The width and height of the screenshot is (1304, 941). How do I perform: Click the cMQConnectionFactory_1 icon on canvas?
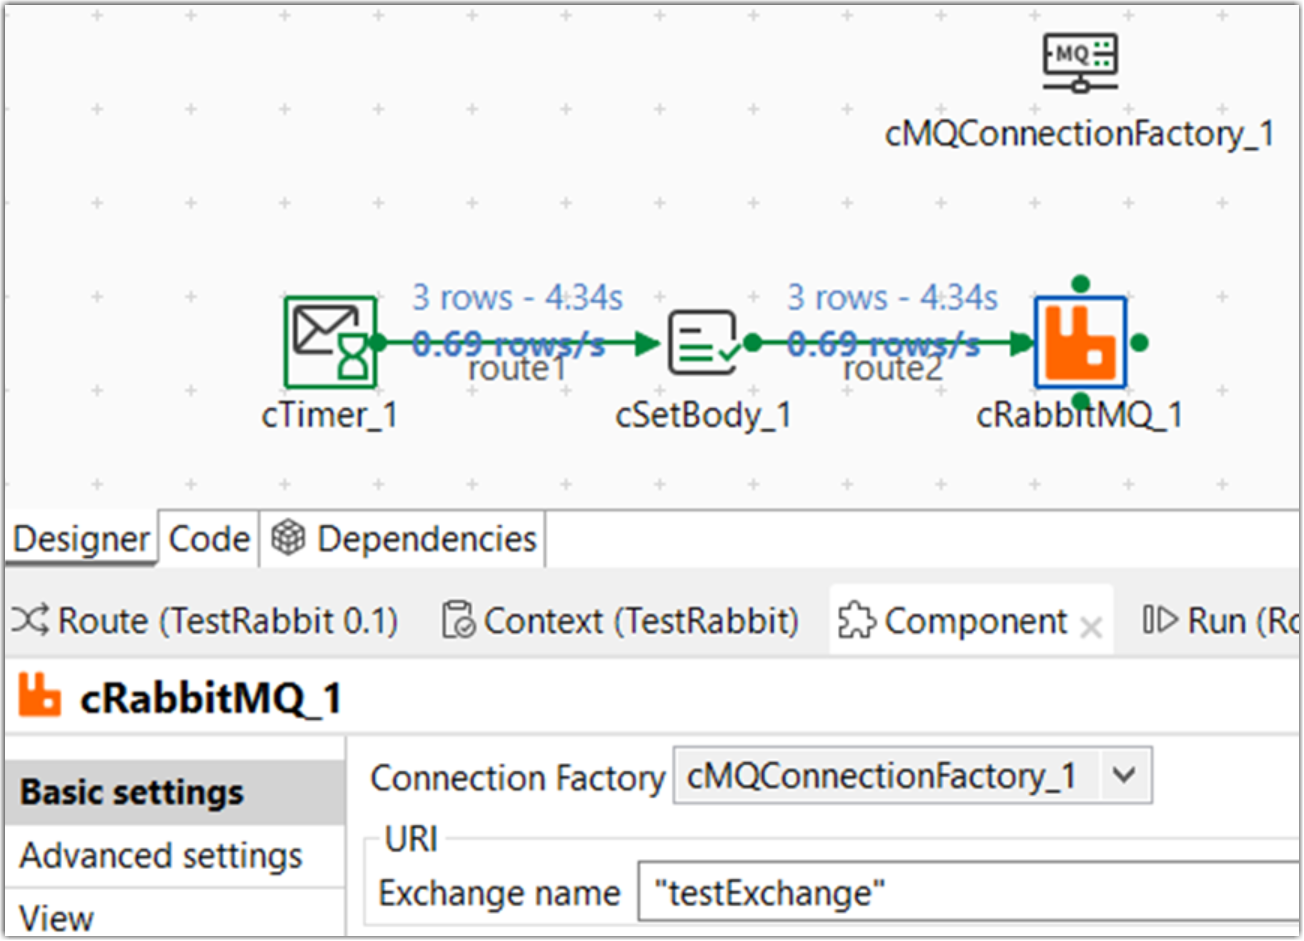pos(1080,62)
